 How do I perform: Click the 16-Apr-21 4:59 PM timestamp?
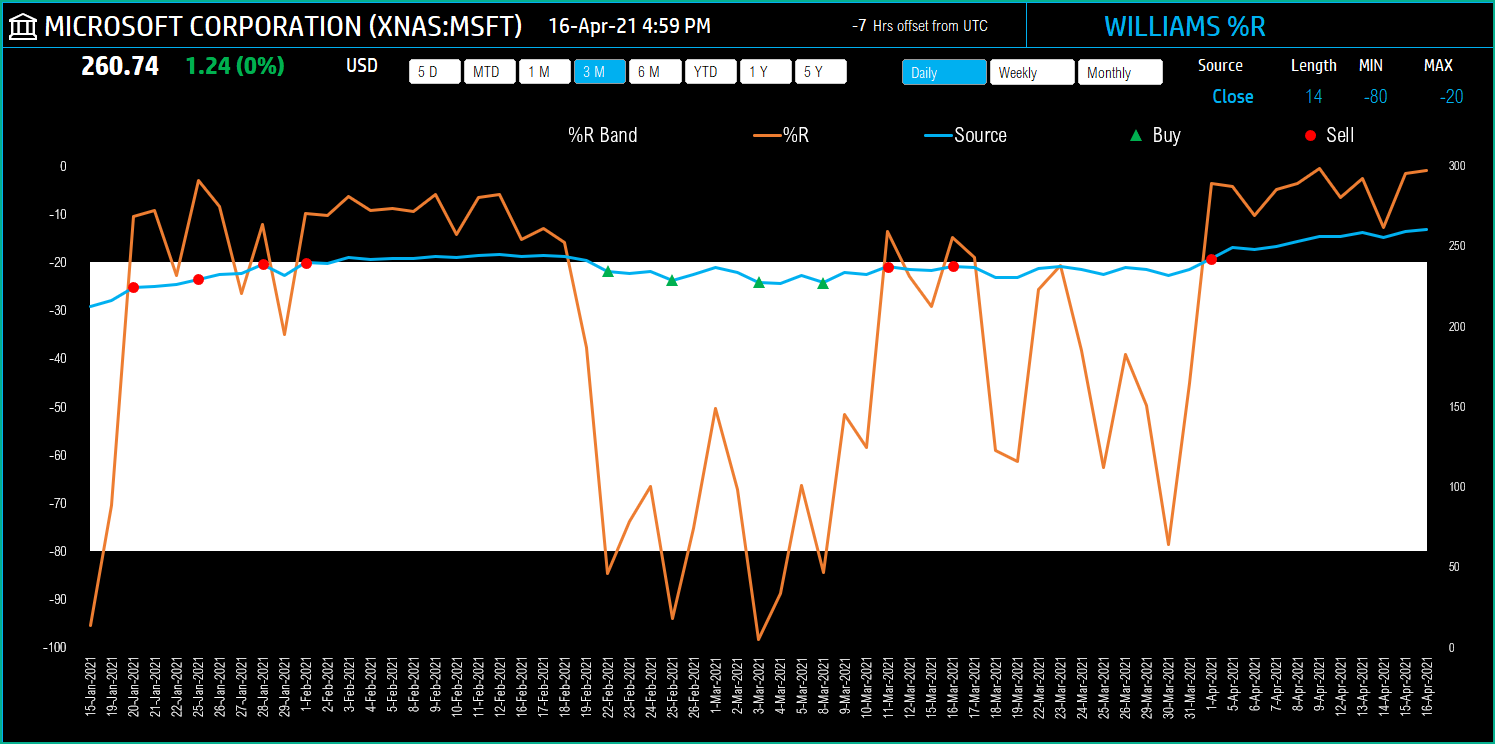630,26
